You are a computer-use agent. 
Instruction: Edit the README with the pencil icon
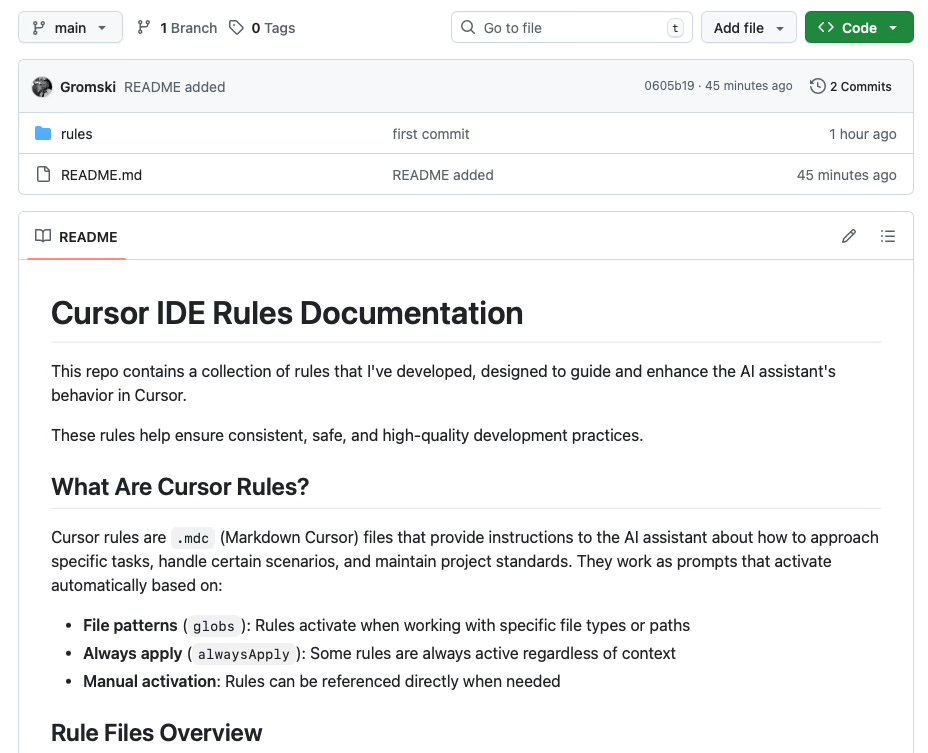point(849,236)
